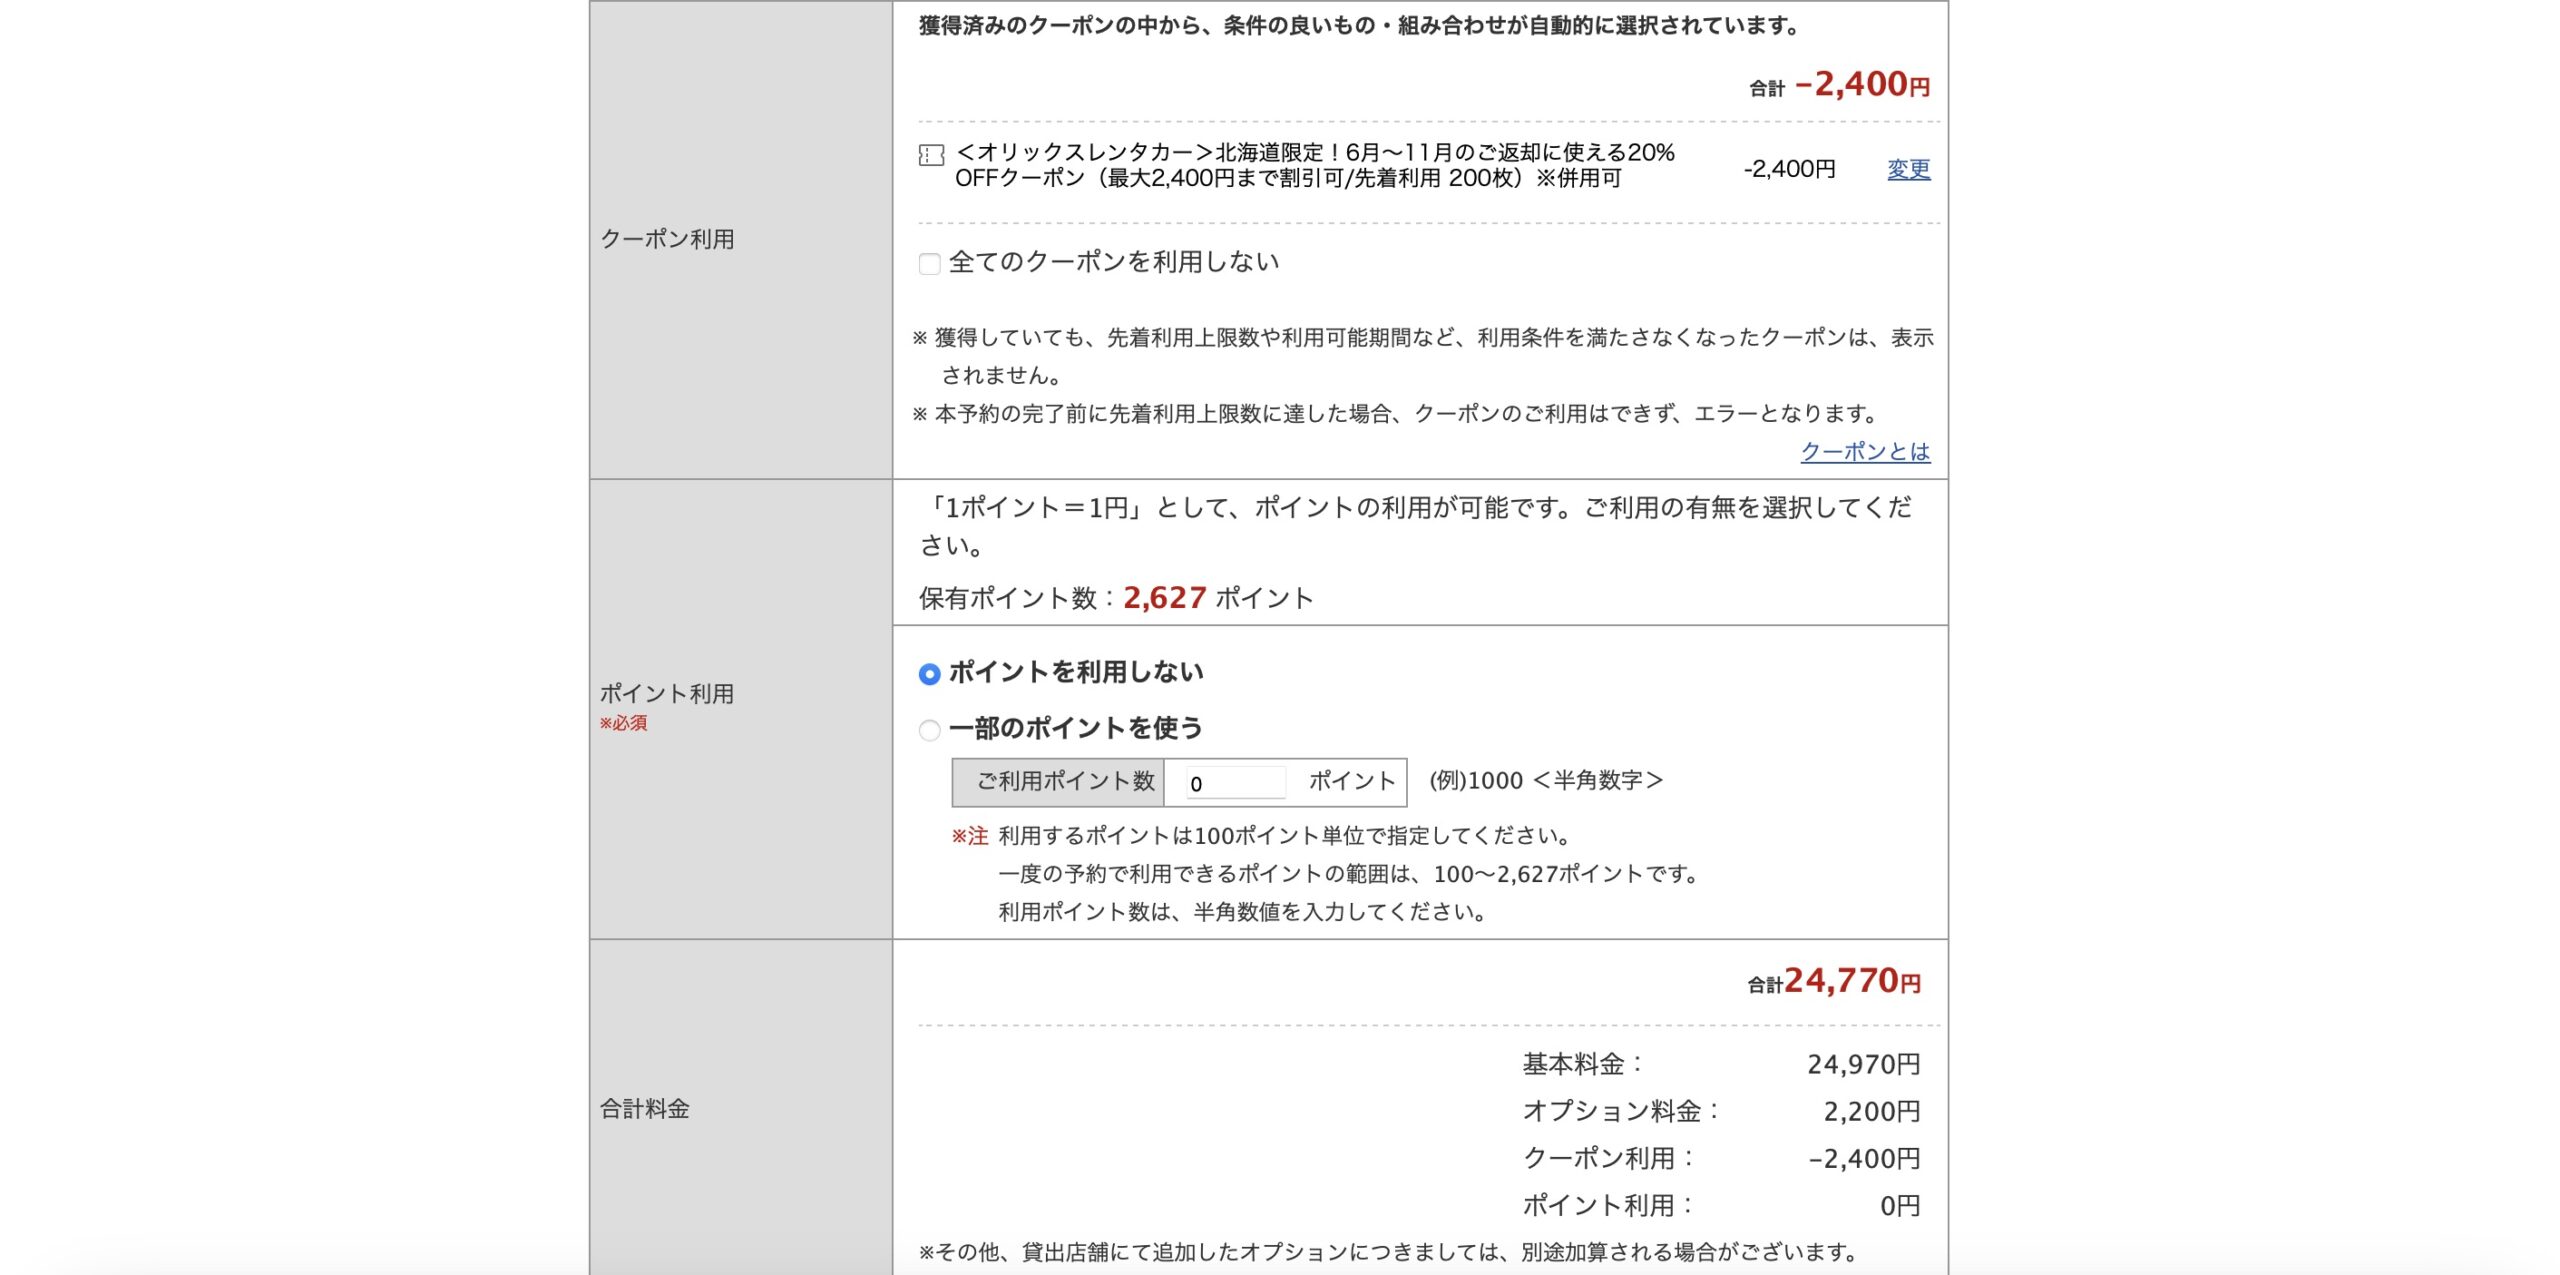Select ポイントを利用しない radio button

[x=929, y=674]
